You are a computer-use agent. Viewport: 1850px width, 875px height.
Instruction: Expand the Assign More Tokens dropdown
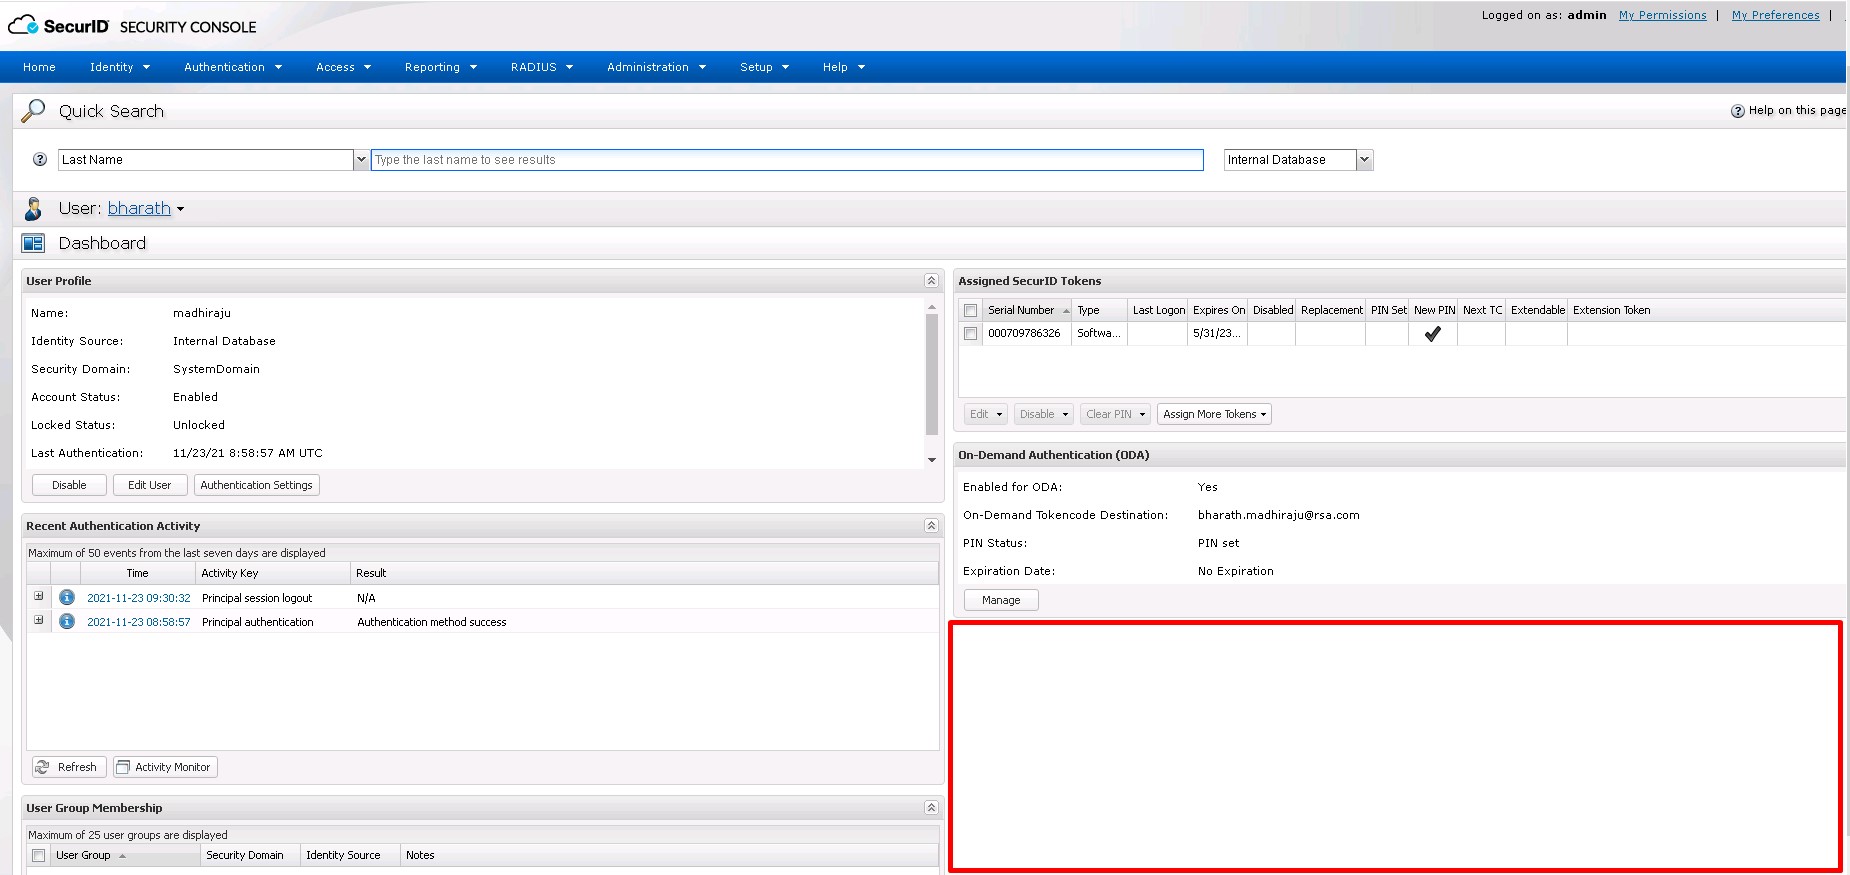1214,414
